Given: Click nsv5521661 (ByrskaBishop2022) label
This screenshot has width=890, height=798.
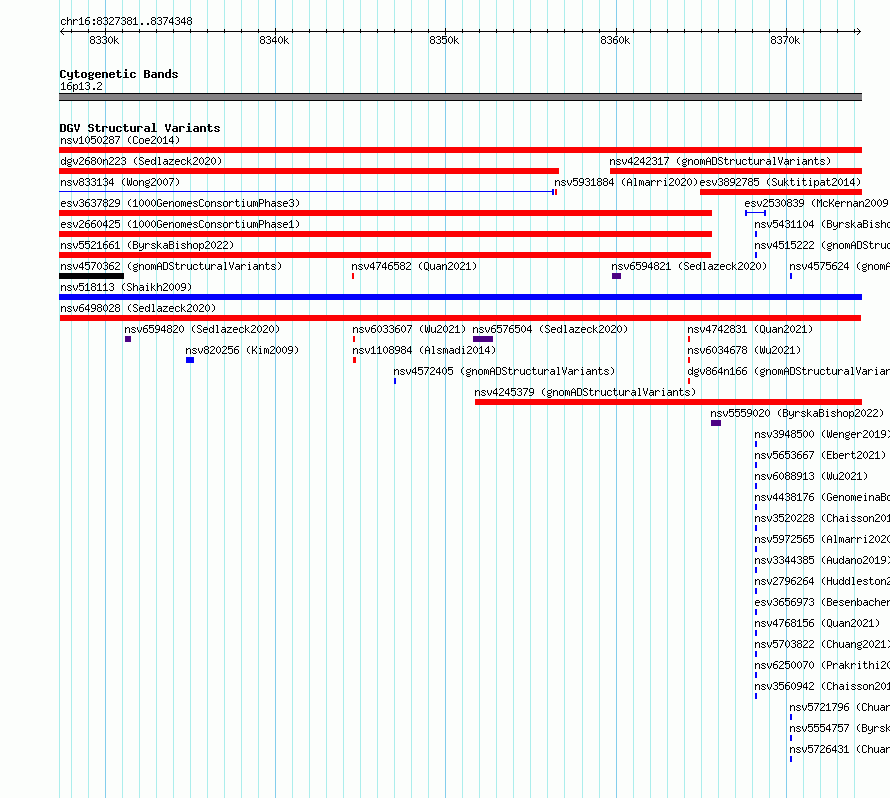Looking at the screenshot, I should [147, 245].
